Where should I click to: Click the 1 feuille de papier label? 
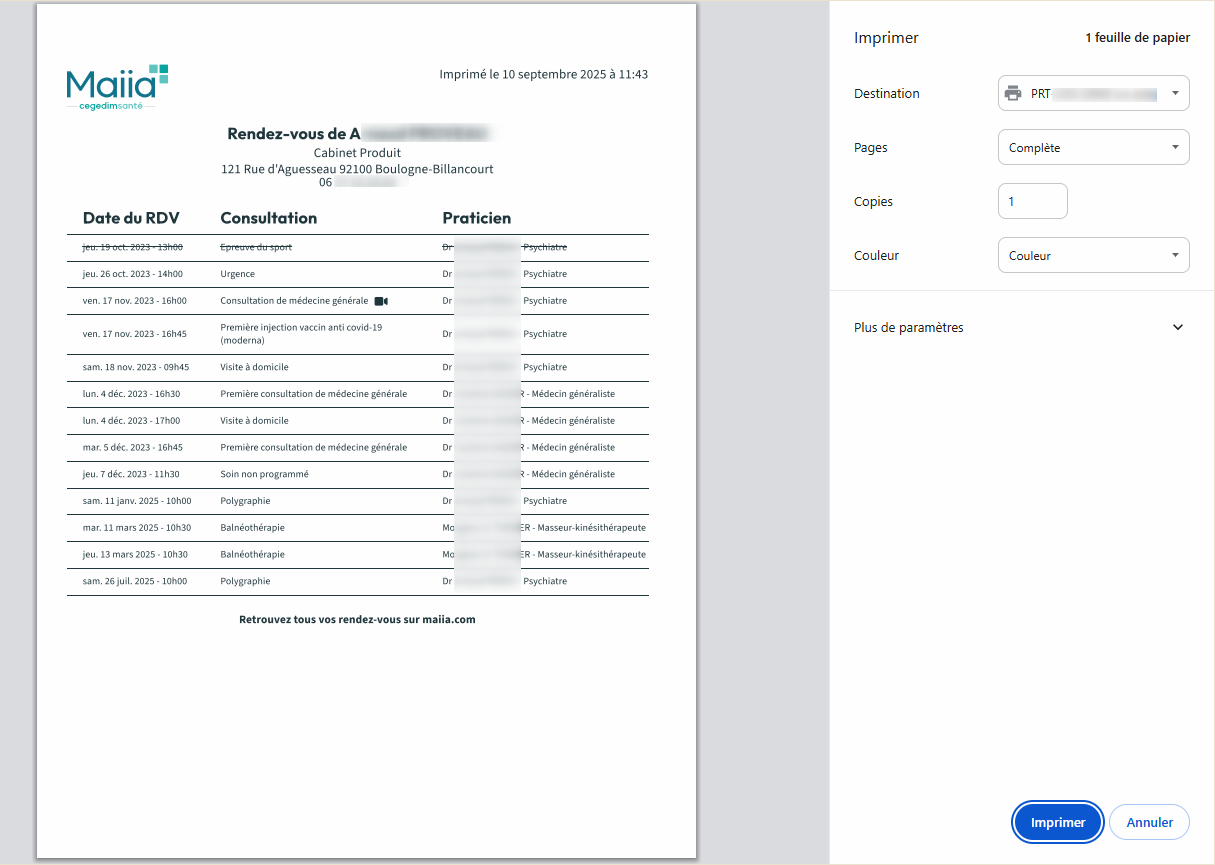click(1137, 38)
